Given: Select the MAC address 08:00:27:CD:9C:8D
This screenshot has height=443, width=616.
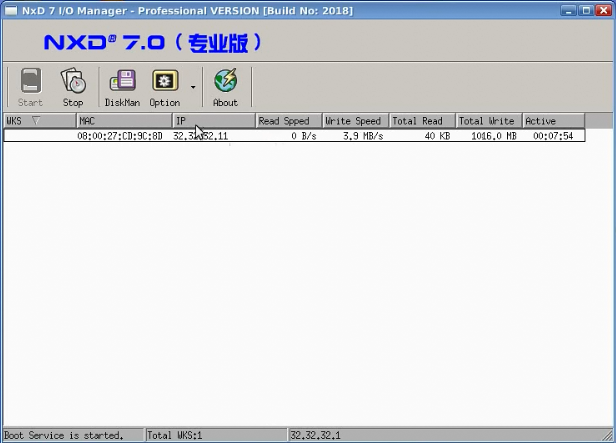Looking at the screenshot, I should [x=120, y=136].
